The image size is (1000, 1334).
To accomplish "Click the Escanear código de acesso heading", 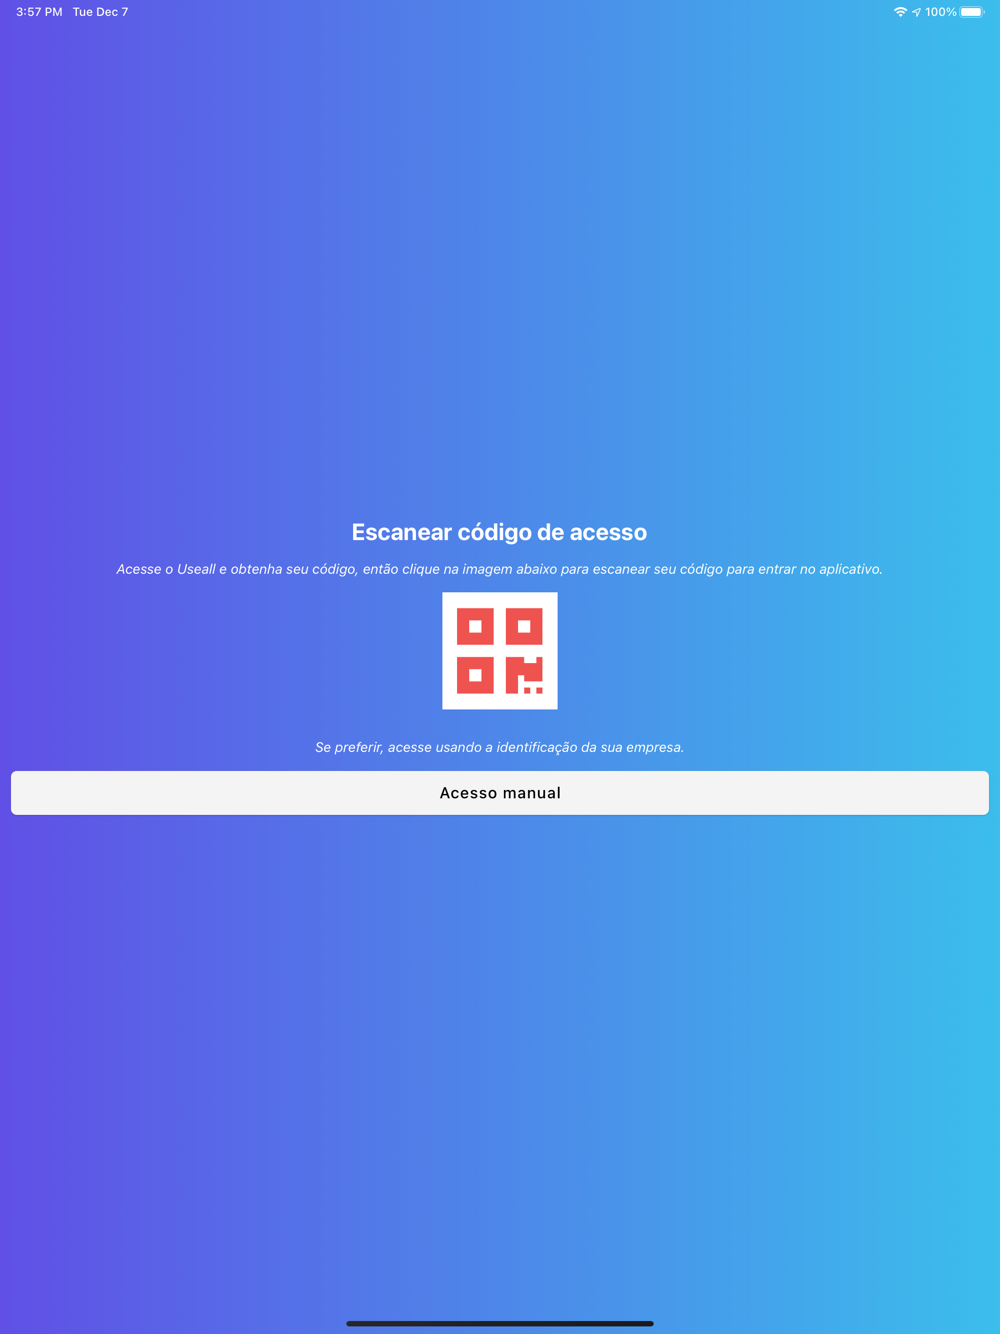I will coord(499,532).
